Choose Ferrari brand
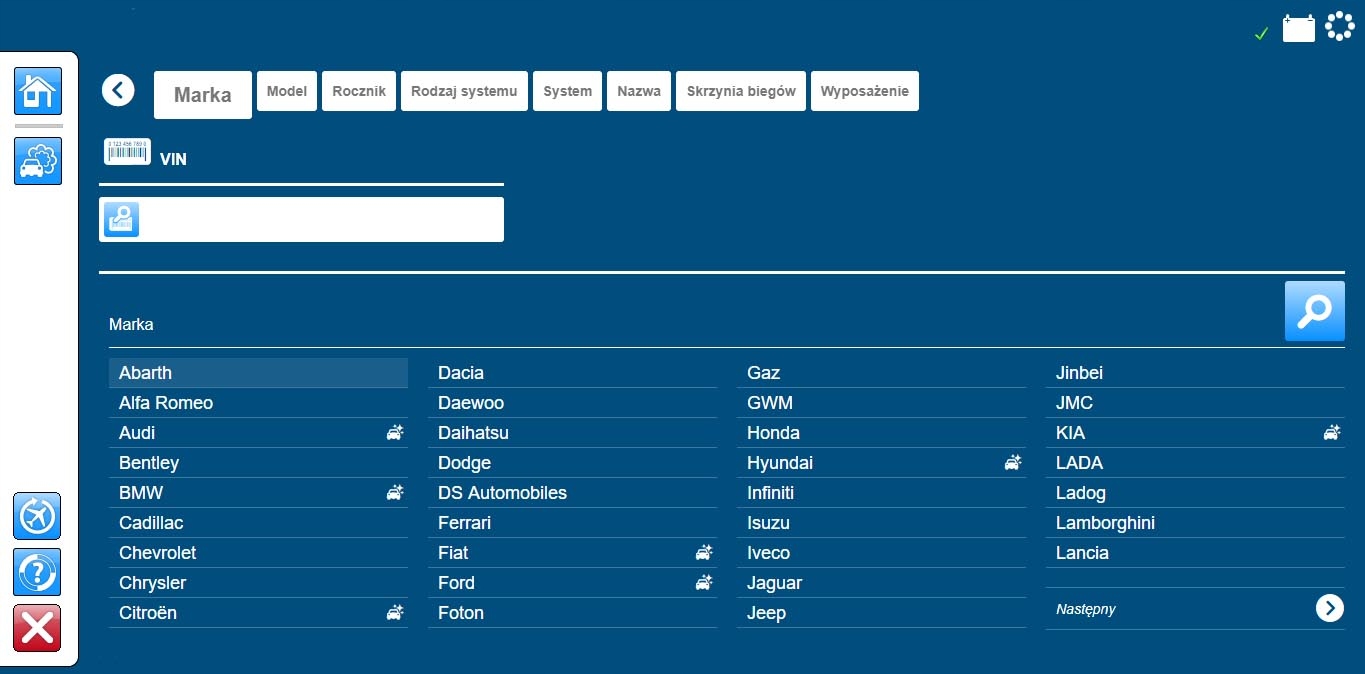The image size is (1365, 674). [572, 523]
